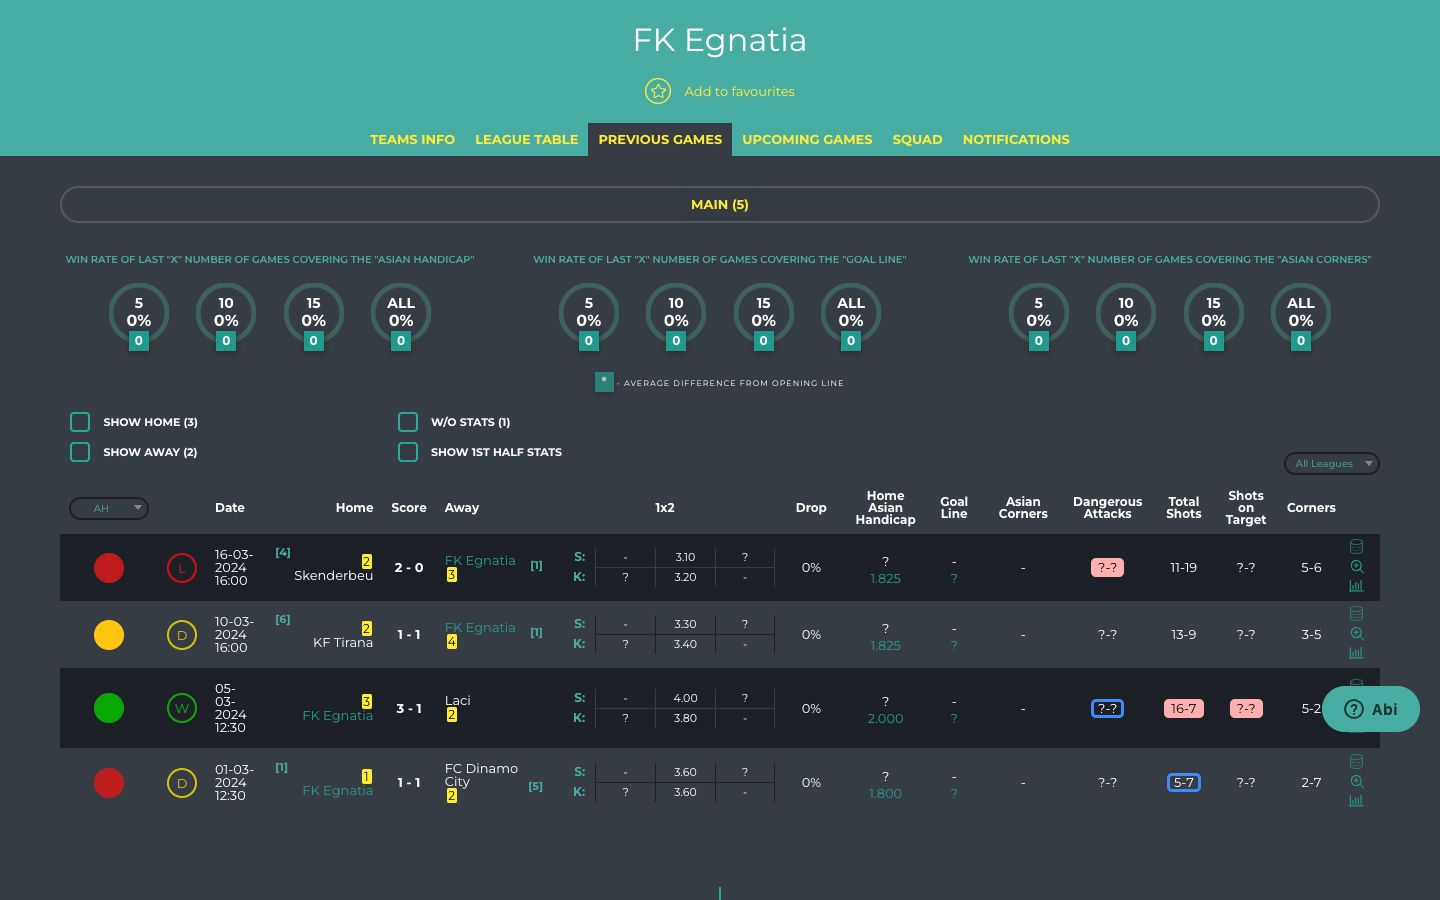The image size is (1440, 900).
Task: Open the All Leagues dropdown
Action: (x=1332, y=463)
